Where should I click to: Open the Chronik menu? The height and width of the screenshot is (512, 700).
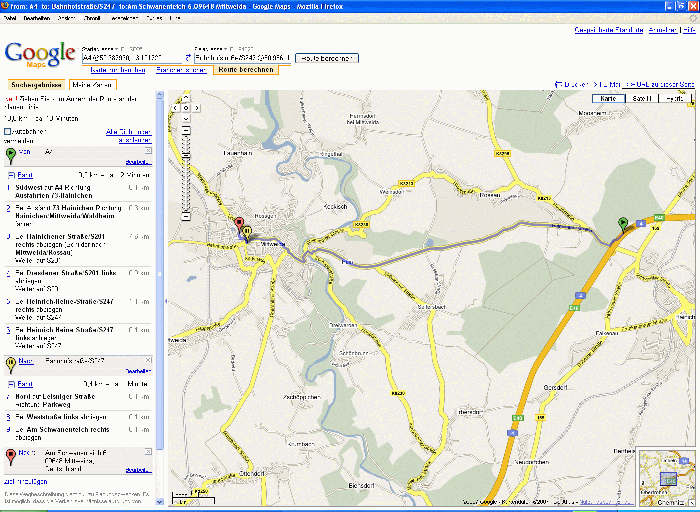point(92,18)
